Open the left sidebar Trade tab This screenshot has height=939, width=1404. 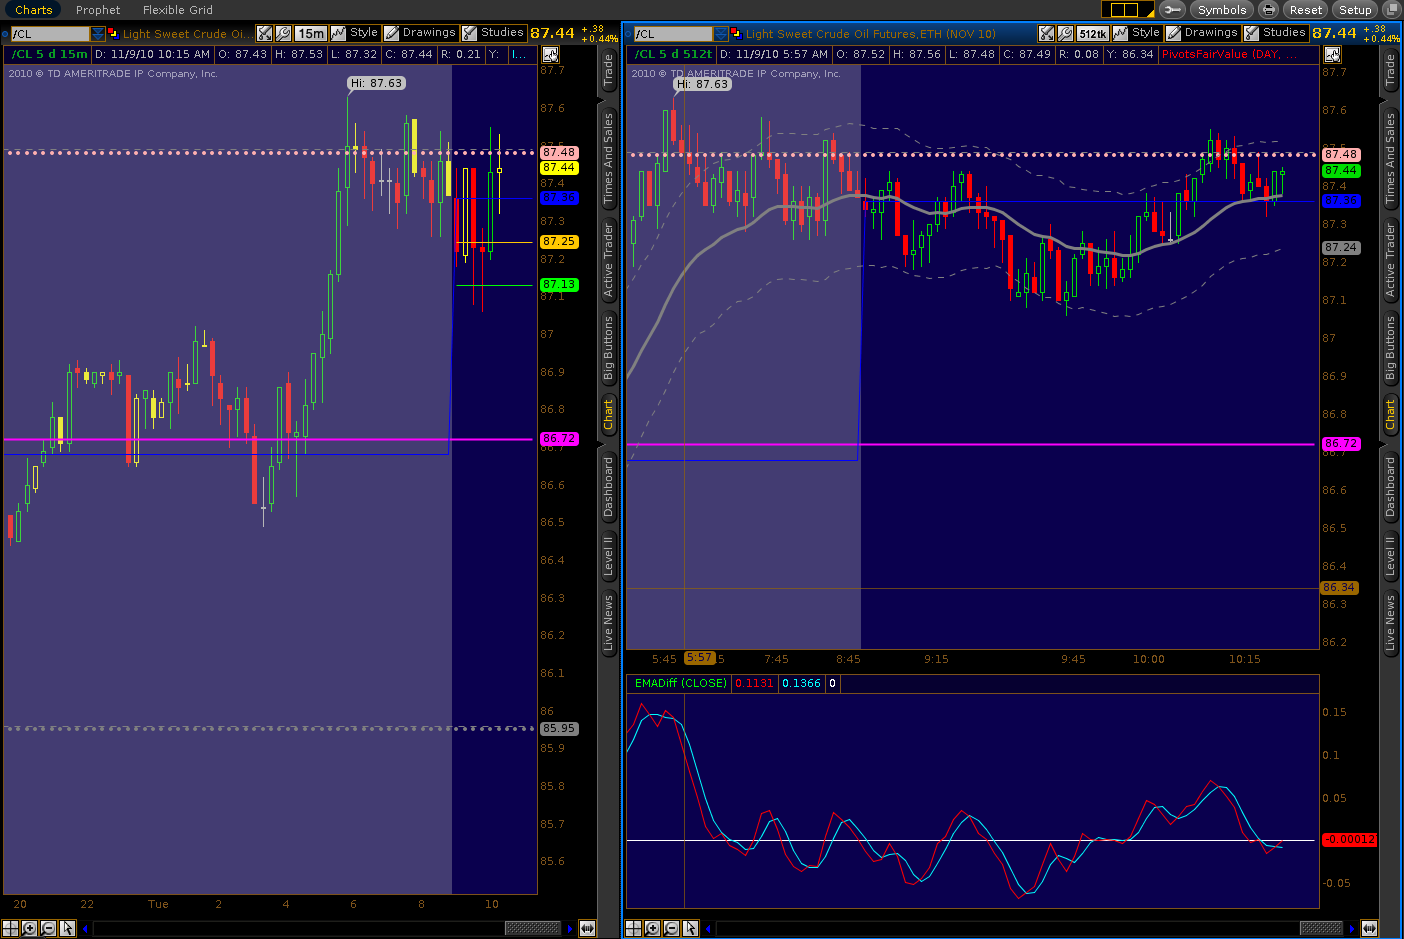coord(608,69)
